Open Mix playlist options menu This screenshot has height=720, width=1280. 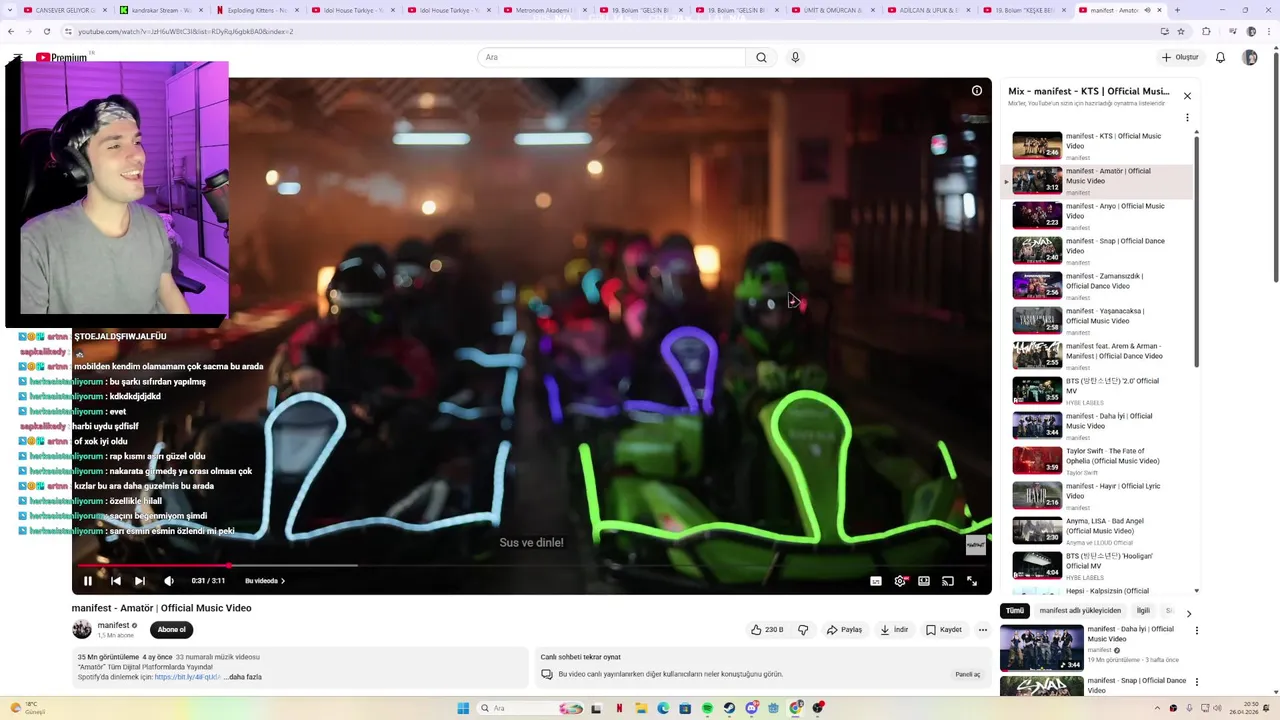(1187, 117)
